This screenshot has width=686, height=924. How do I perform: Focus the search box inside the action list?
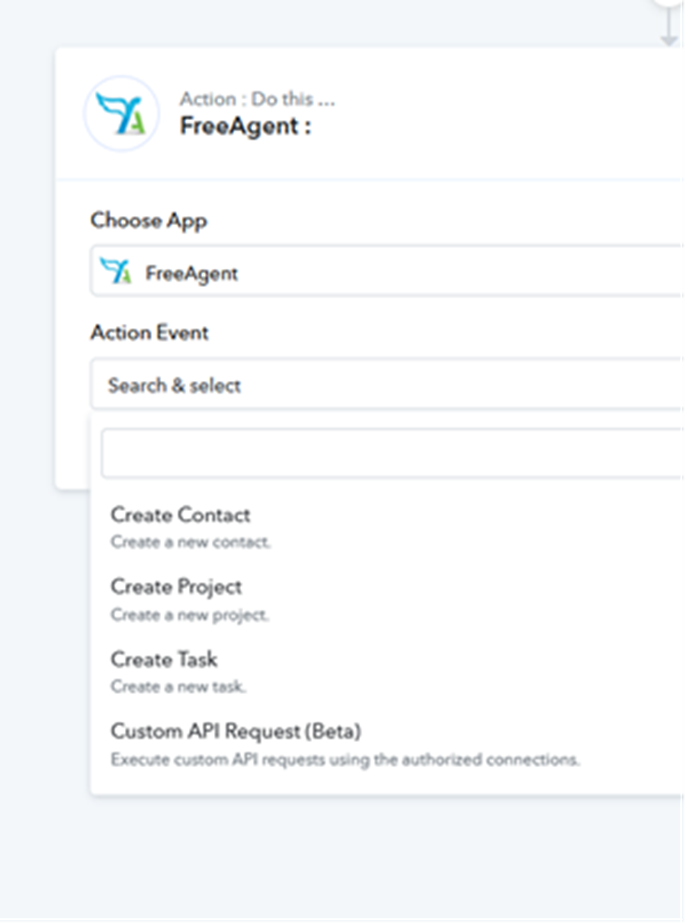392,454
